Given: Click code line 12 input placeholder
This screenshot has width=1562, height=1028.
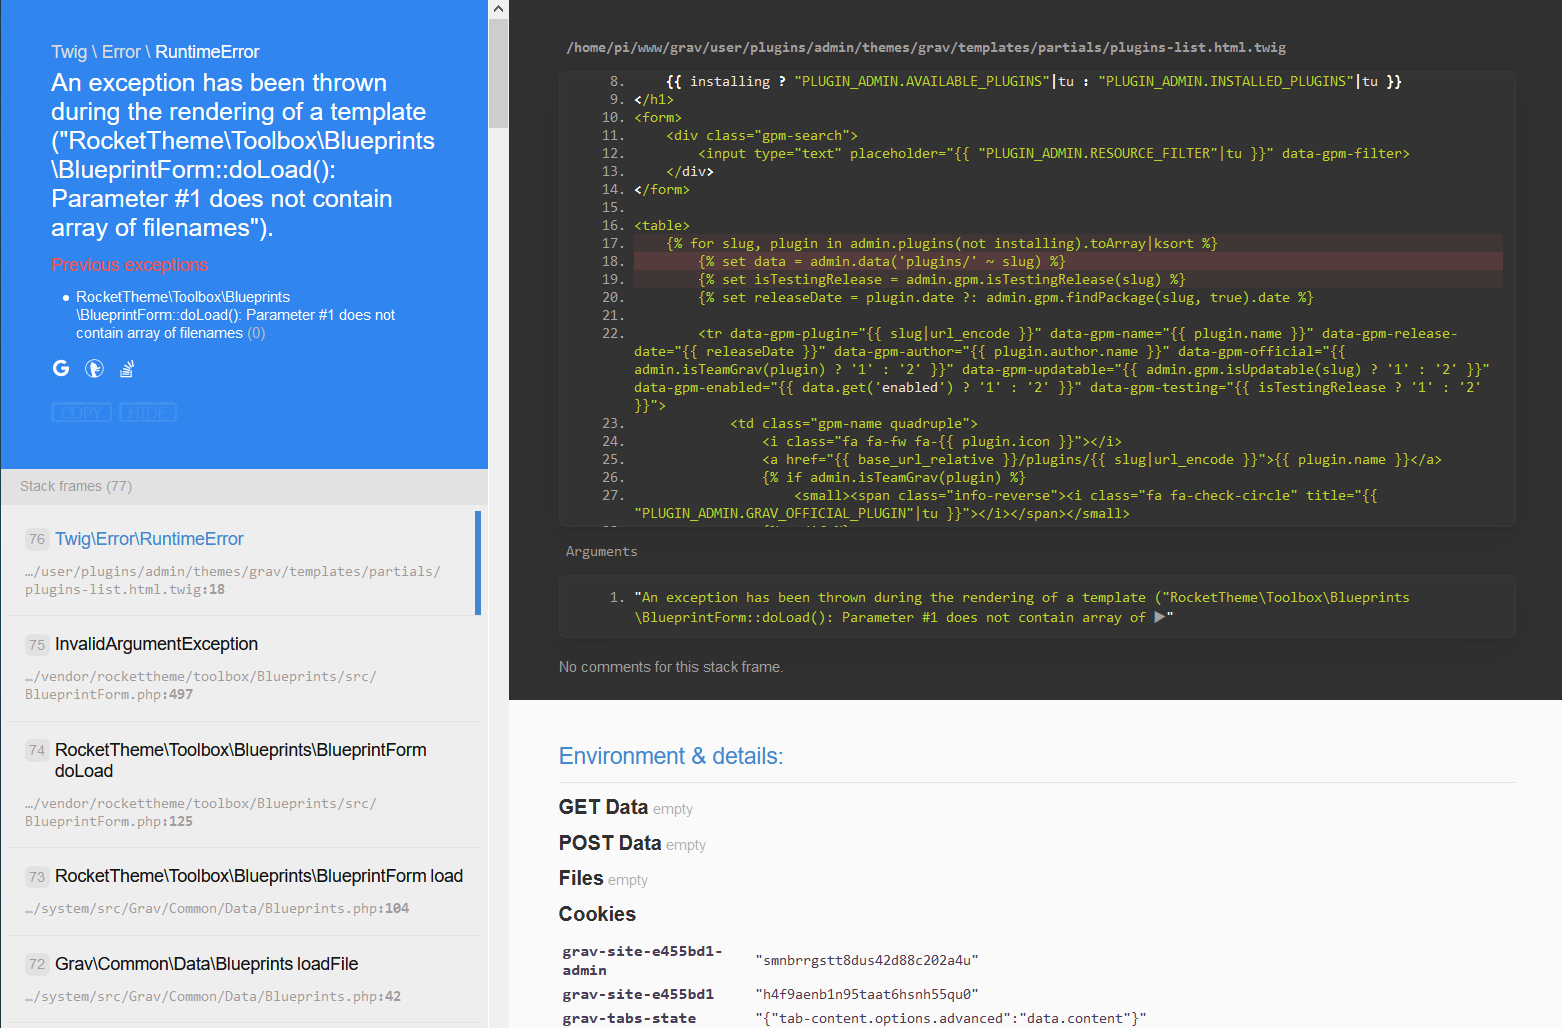Looking at the screenshot, I should click(1054, 153).
